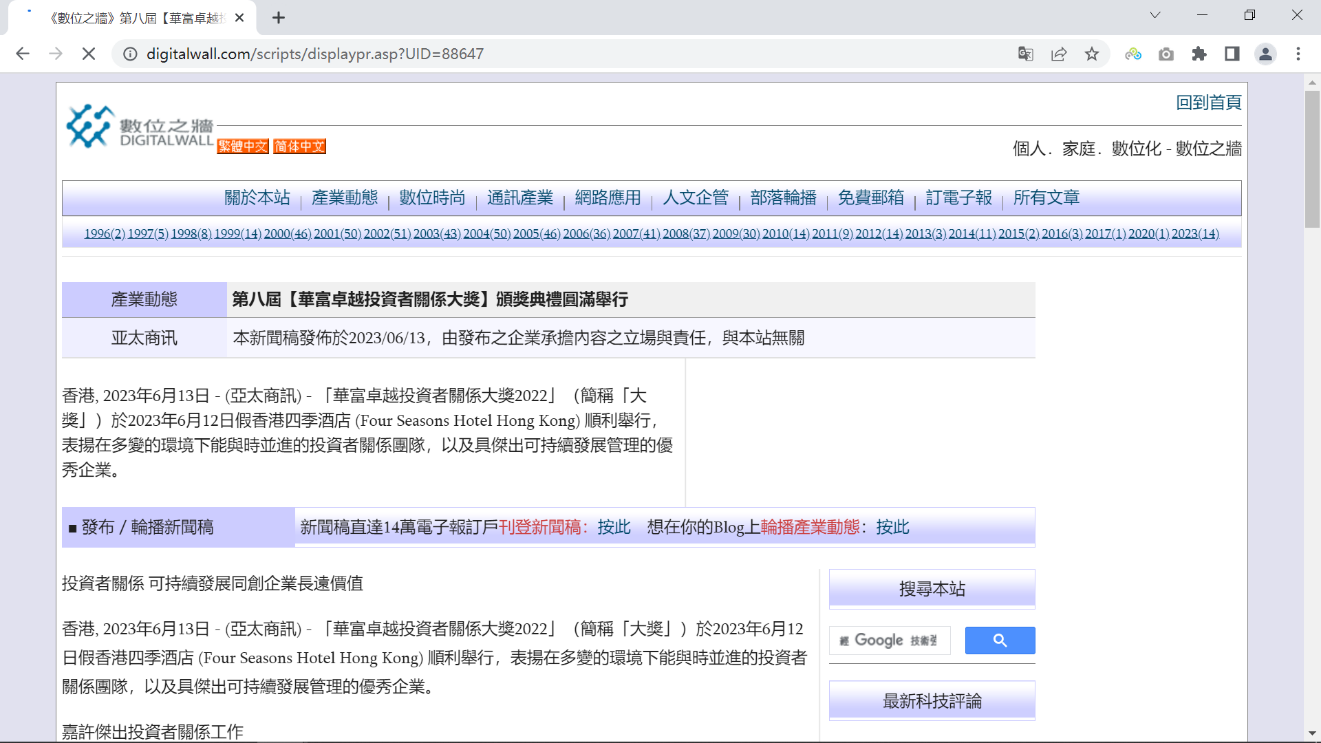1321x743 pixels.
Task: Click the DigitalWall logo
Action: pyautogui.click(x=139, y=127)
